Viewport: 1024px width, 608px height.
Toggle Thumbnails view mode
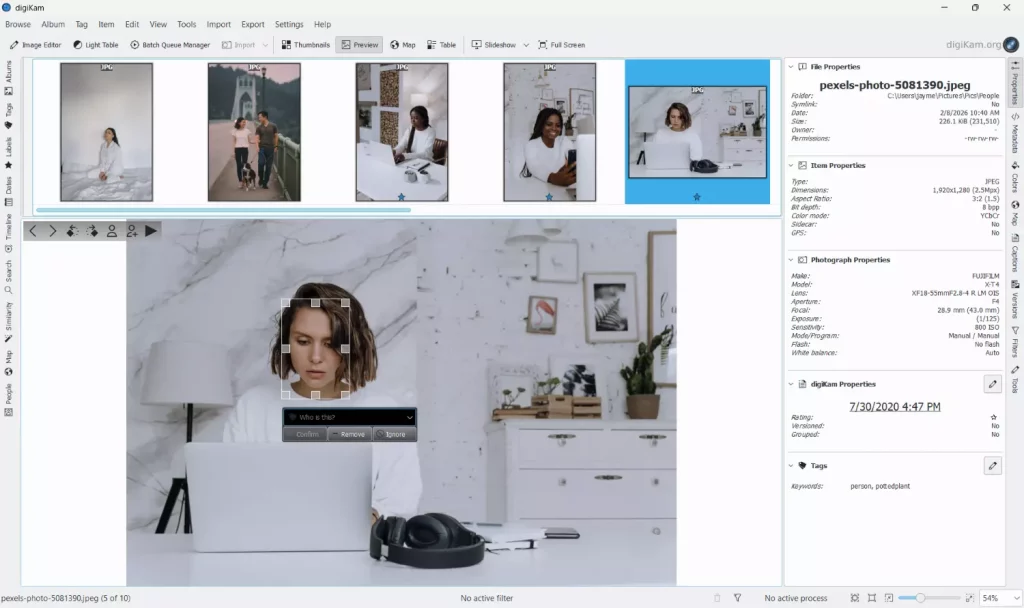[x=305, y=45]
